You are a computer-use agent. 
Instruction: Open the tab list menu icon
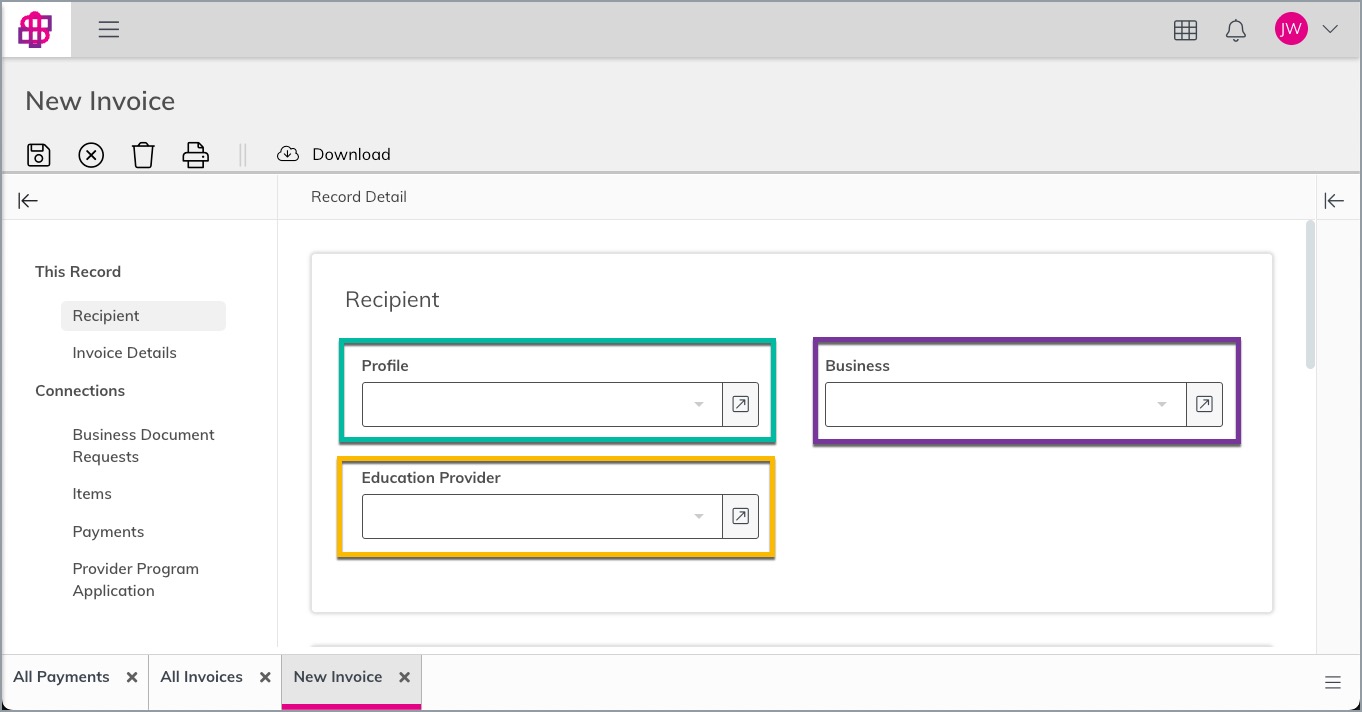click(x=1333, y=682)
